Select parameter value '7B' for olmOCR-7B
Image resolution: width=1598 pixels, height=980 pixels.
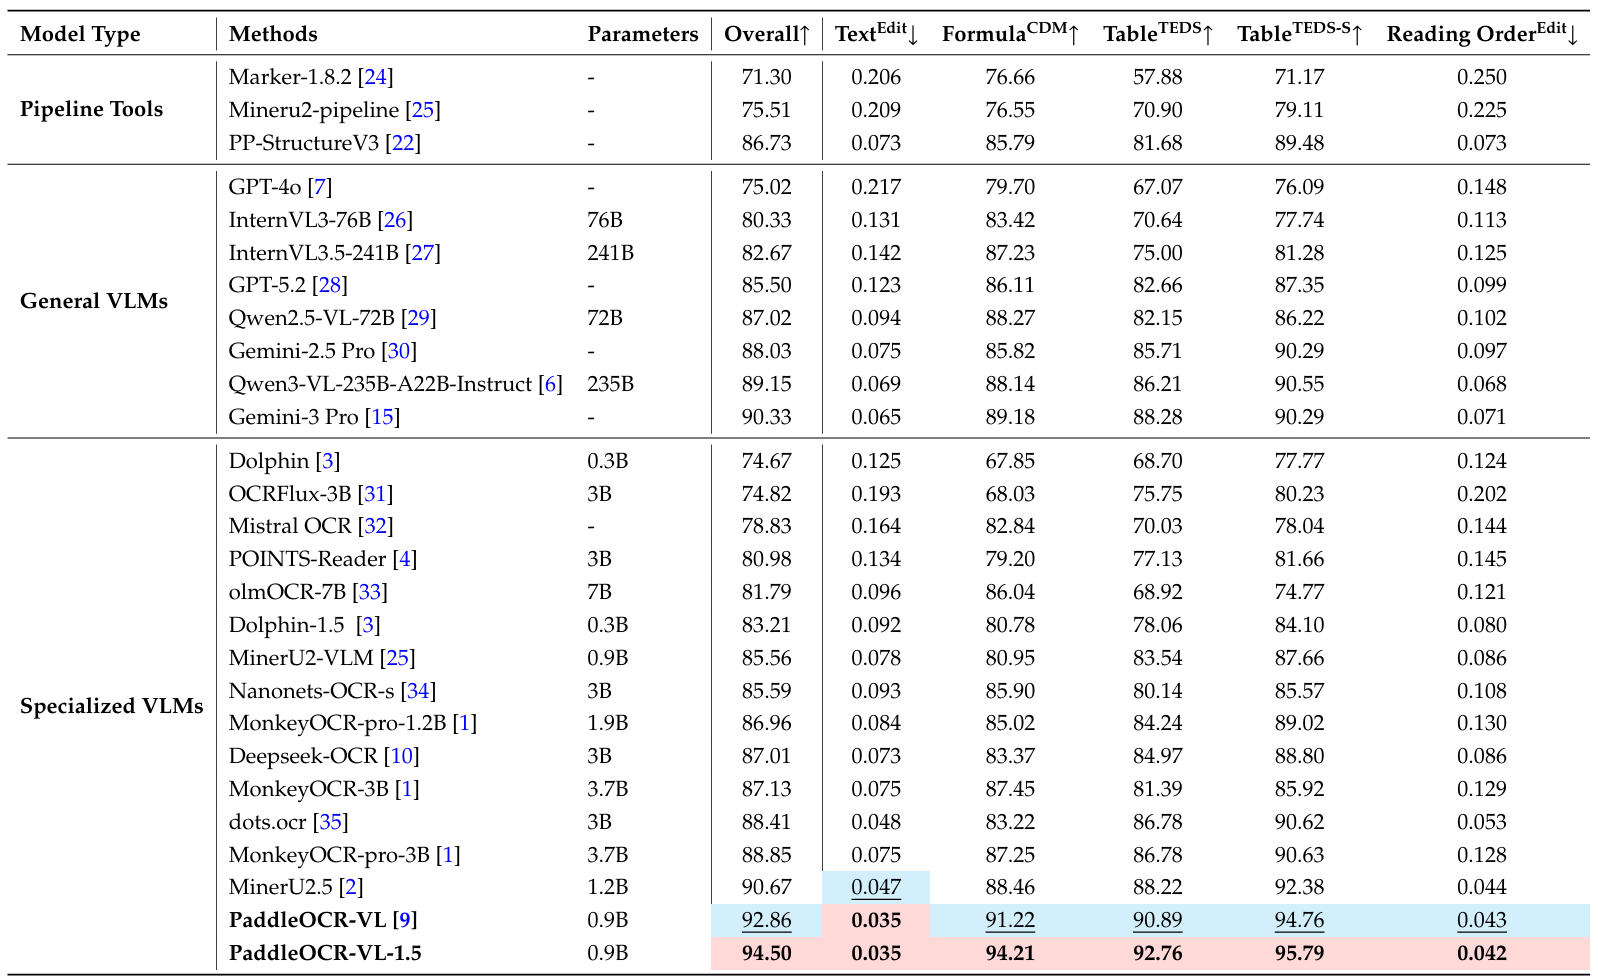[600, 592]
